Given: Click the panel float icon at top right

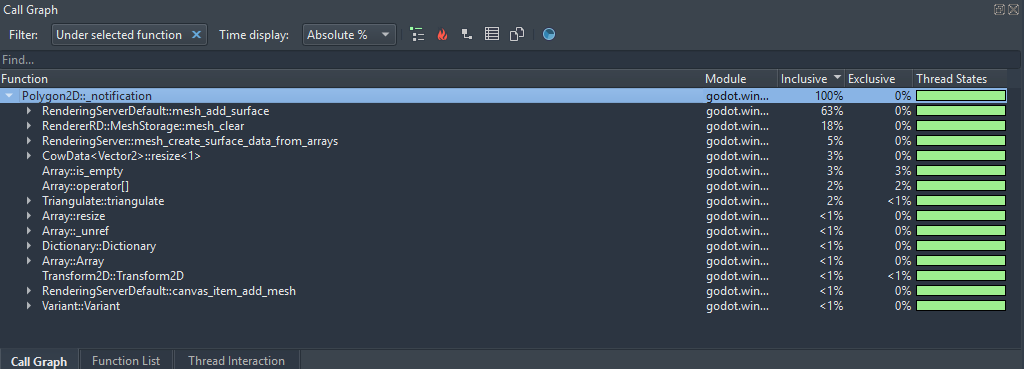Looking at the screenshot, I should click(999, 9).
